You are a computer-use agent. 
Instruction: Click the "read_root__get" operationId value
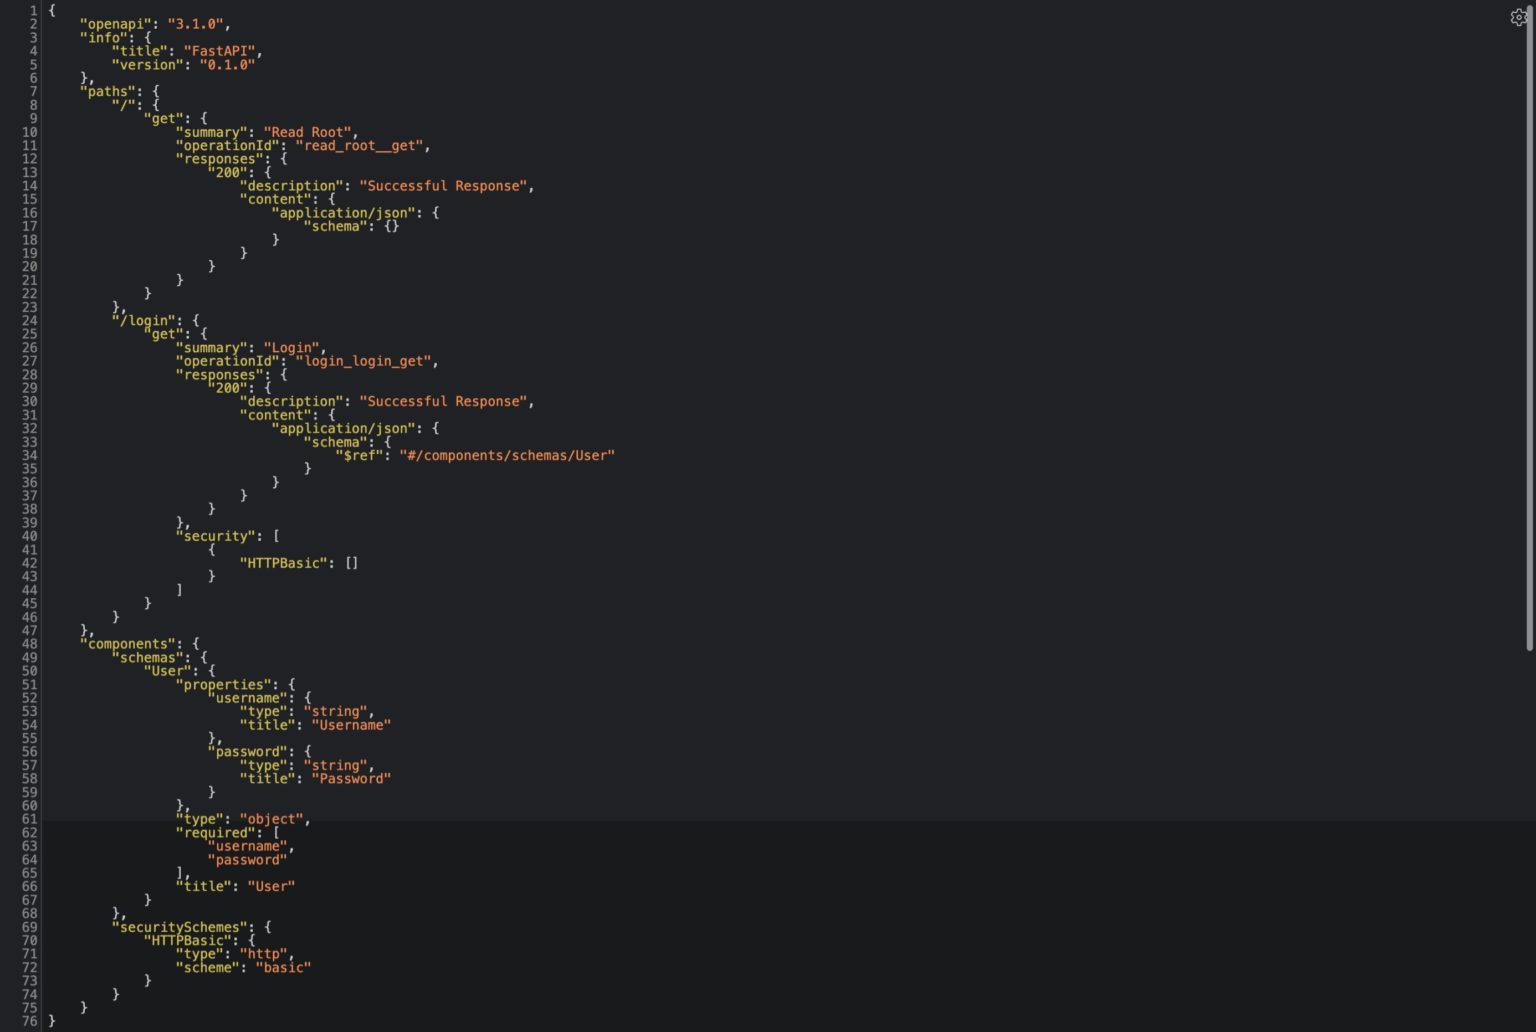click(x=362, y=146)
